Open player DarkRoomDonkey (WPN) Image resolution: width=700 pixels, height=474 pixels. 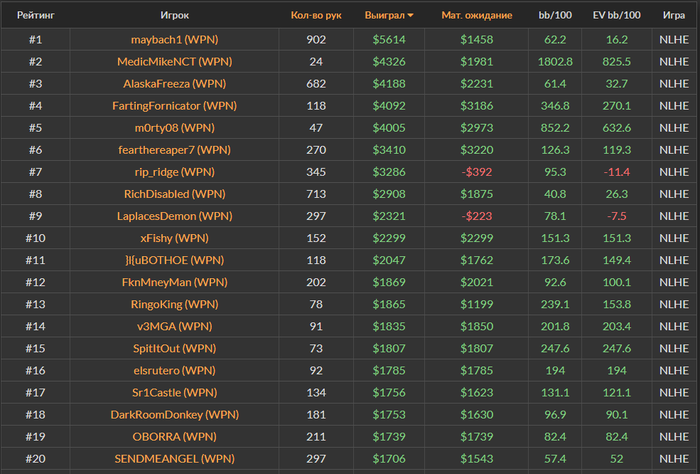coord(175,415)
